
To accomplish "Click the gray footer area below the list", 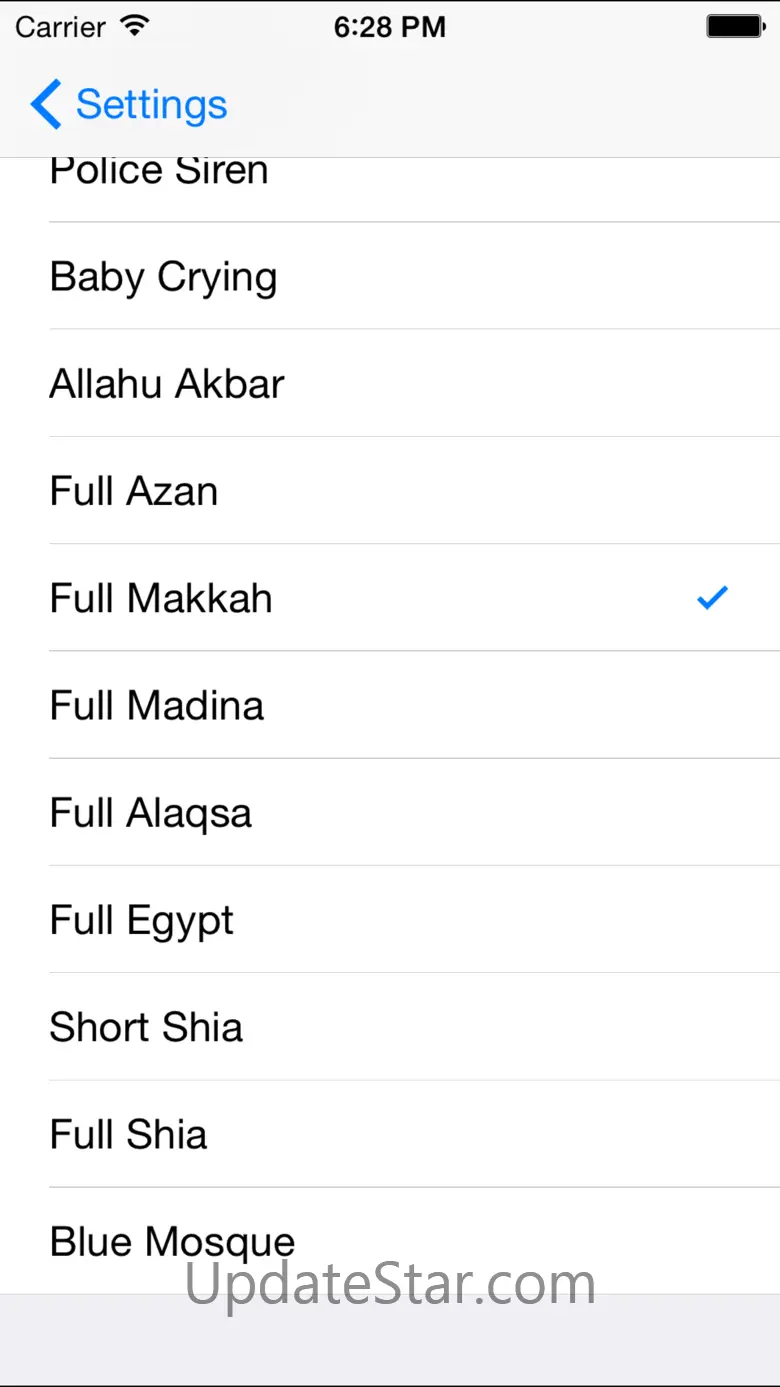I will (390, 1345).
